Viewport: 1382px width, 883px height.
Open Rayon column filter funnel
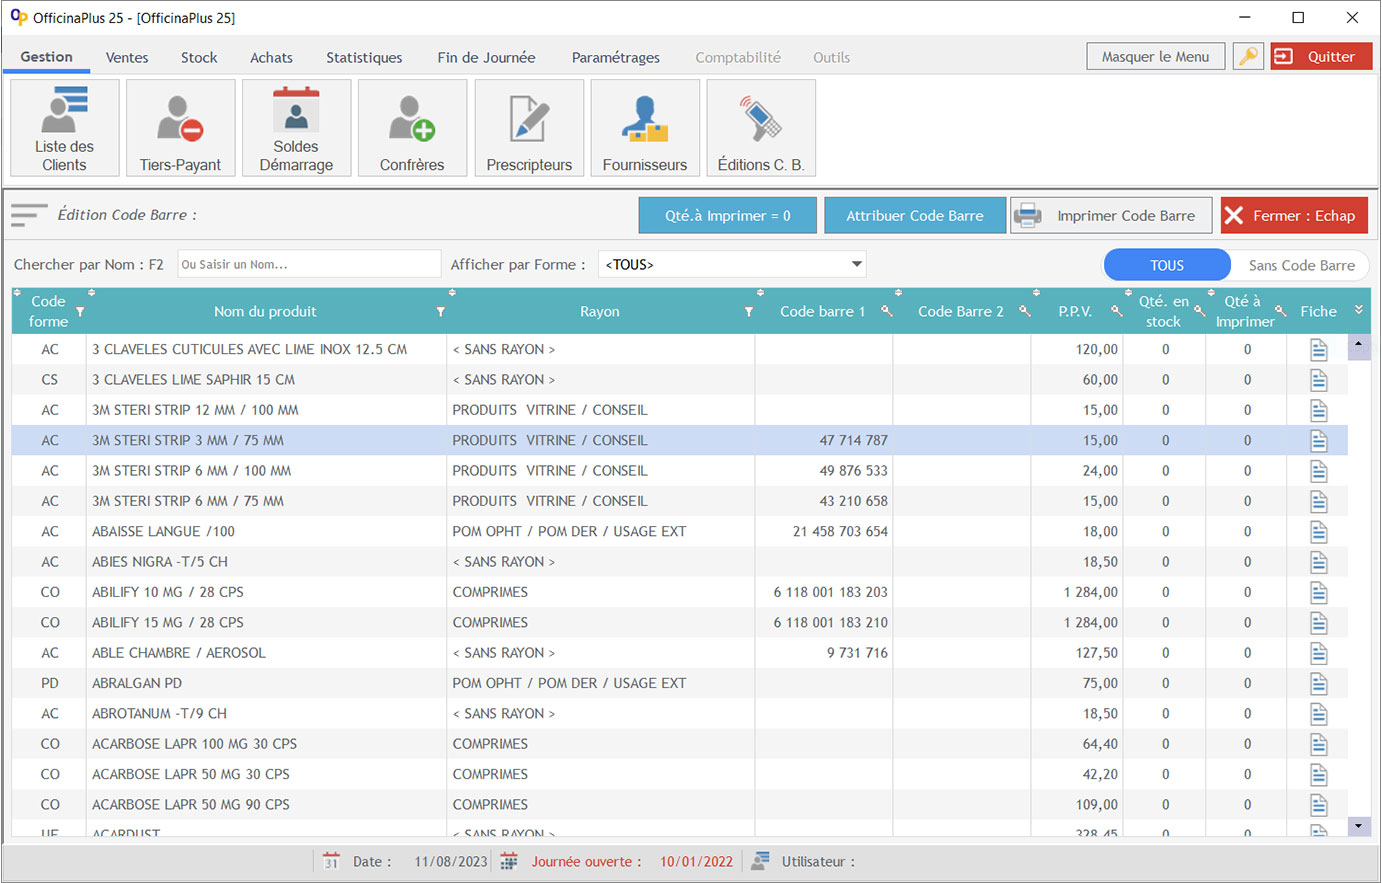coord(748,312)
